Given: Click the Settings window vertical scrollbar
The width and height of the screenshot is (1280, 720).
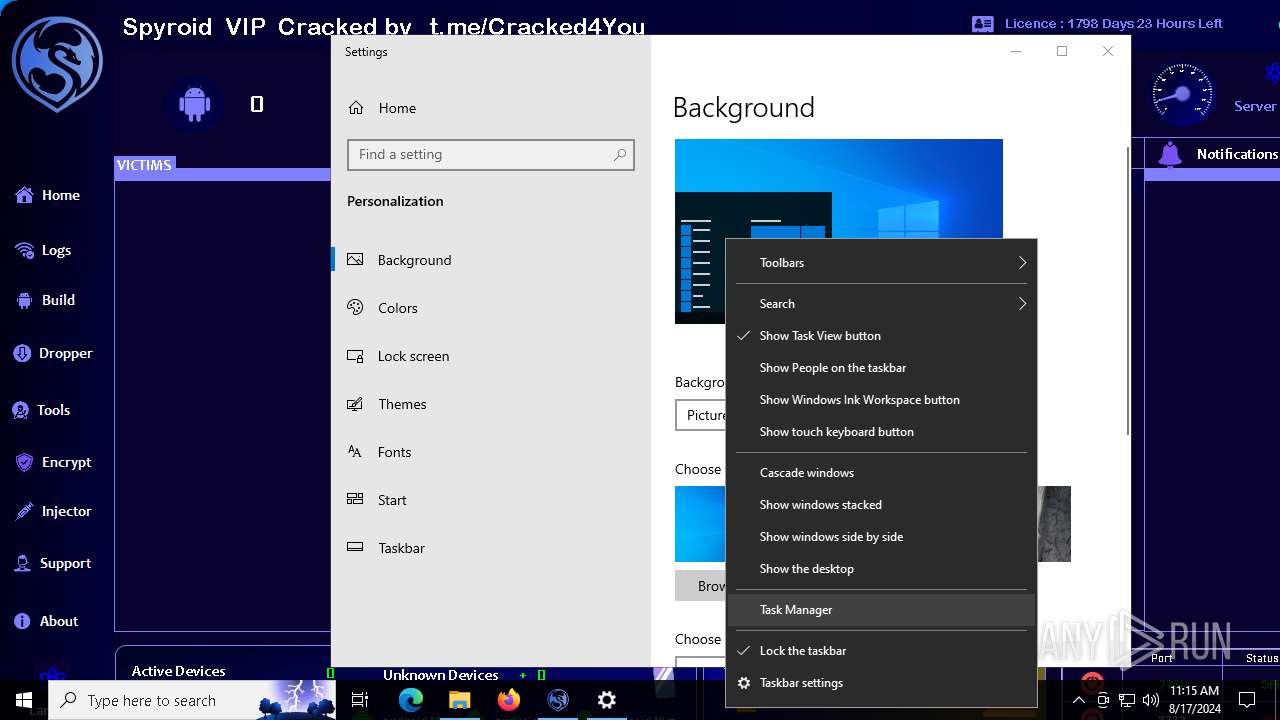Looking at the screenshot, I should tap(1128, 290).
